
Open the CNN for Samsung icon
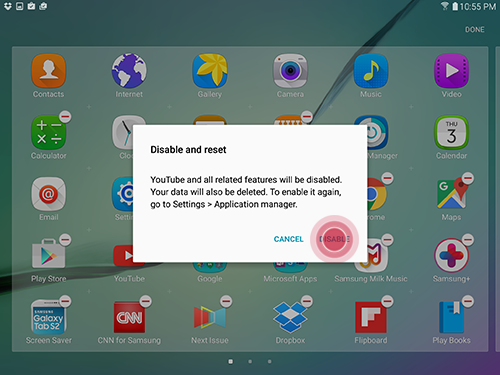click(x=129, y=317)
